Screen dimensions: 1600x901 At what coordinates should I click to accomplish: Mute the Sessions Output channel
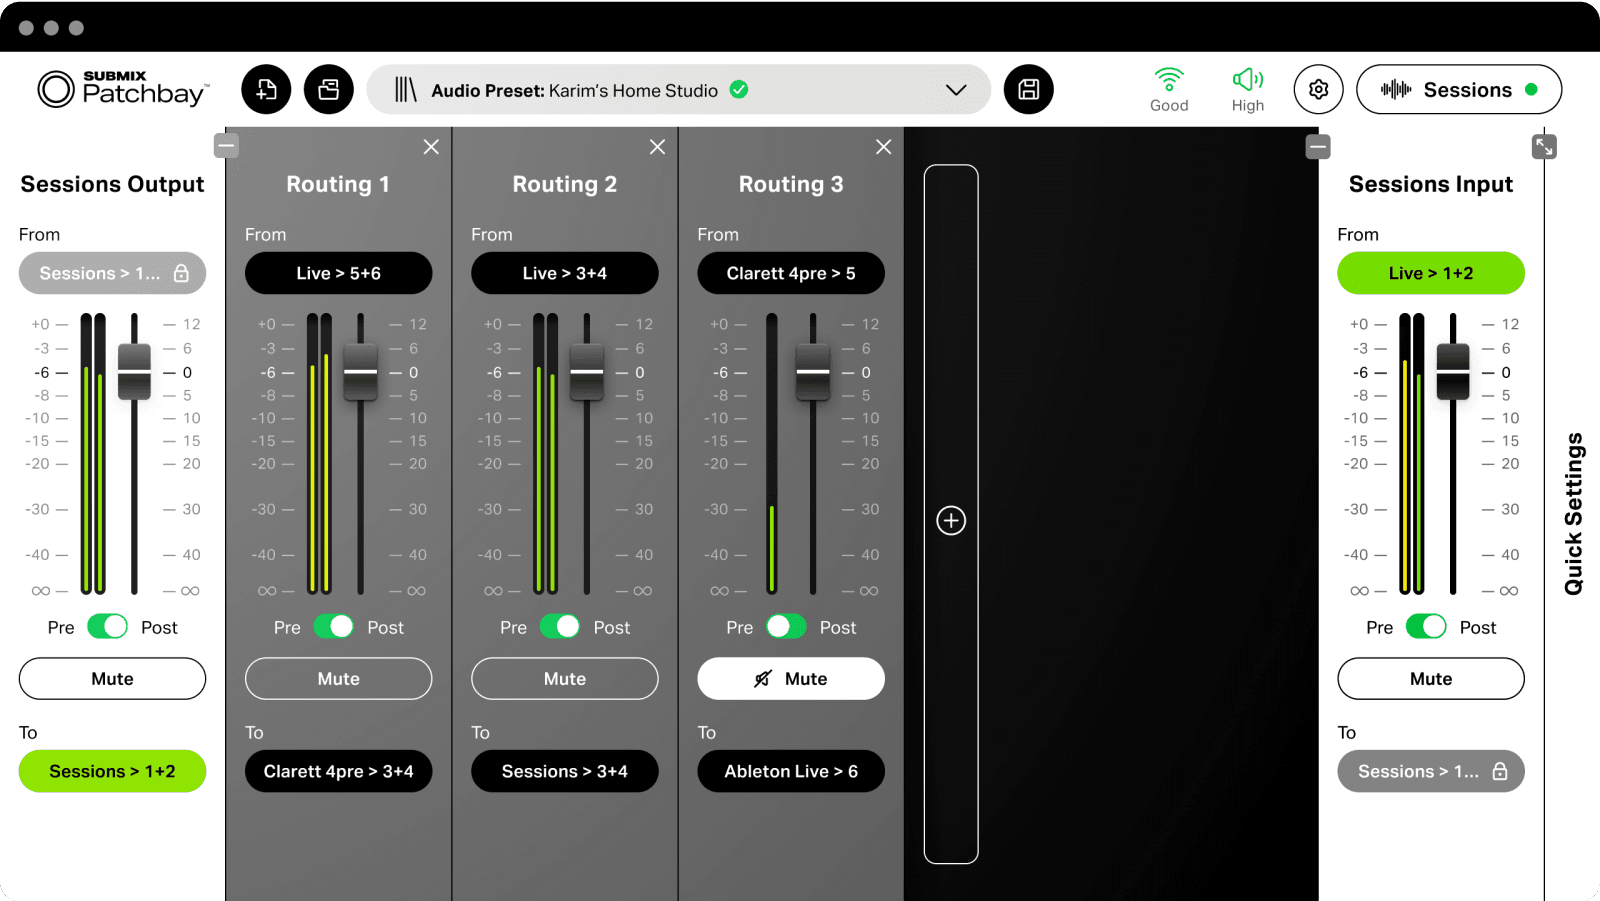pos(111,678)
